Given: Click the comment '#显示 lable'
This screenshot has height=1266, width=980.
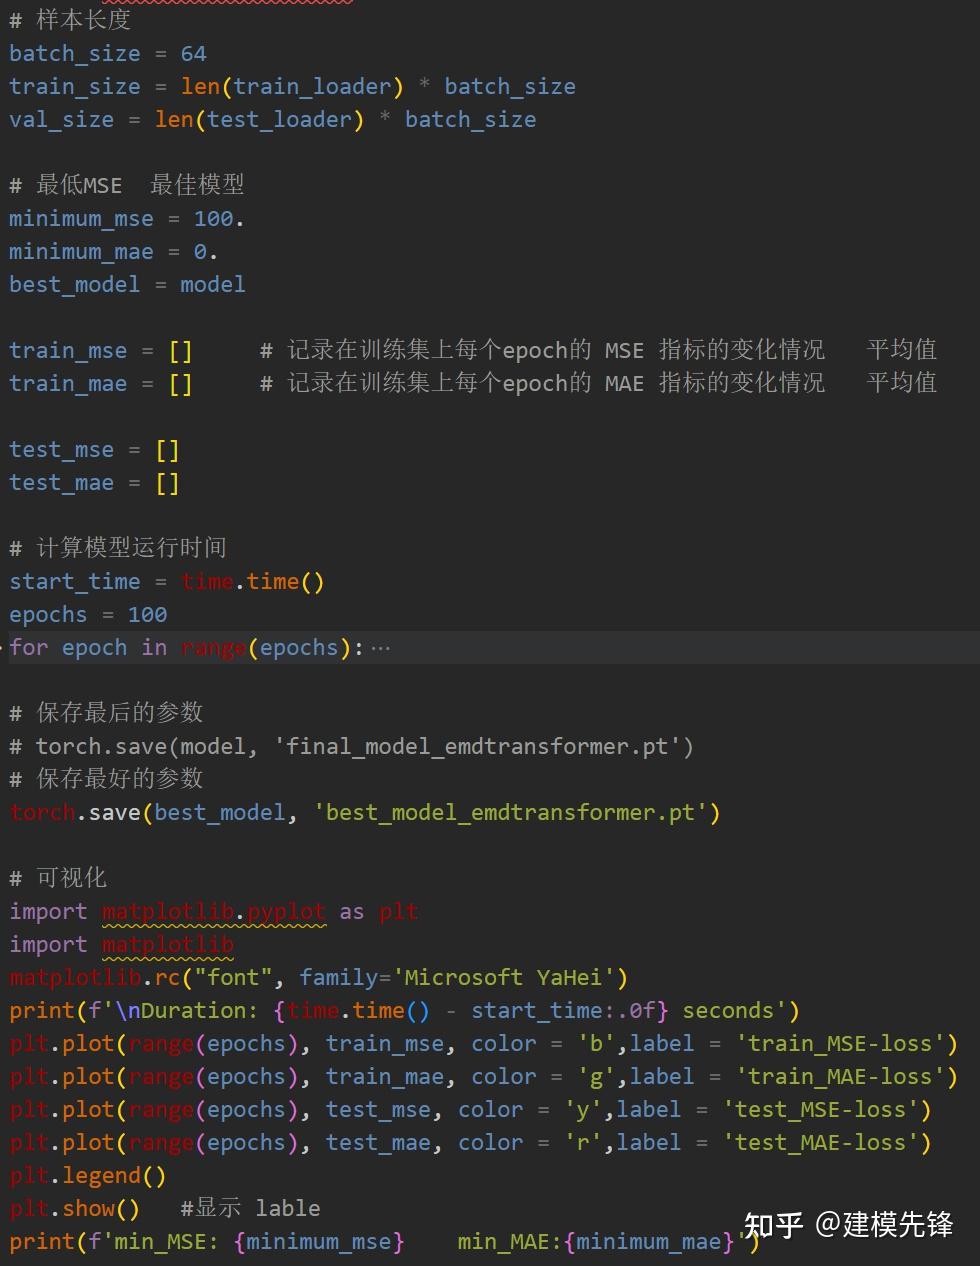Looking at the screenshot, I should (250, 1208).
